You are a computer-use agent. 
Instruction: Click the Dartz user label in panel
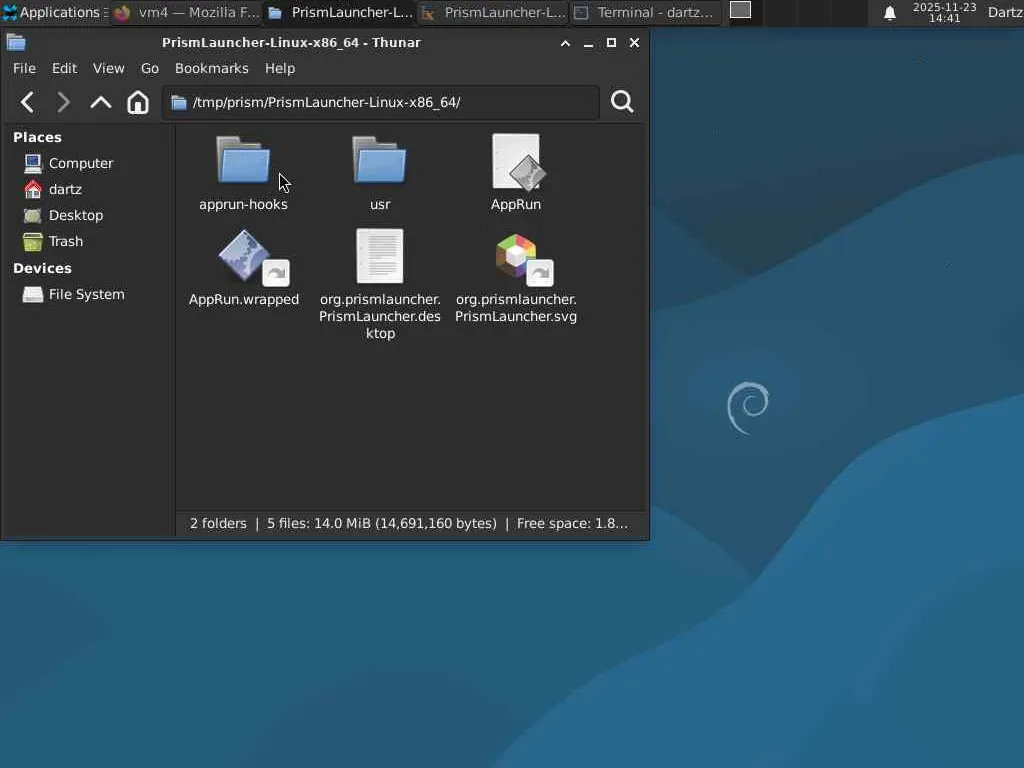1005,12
